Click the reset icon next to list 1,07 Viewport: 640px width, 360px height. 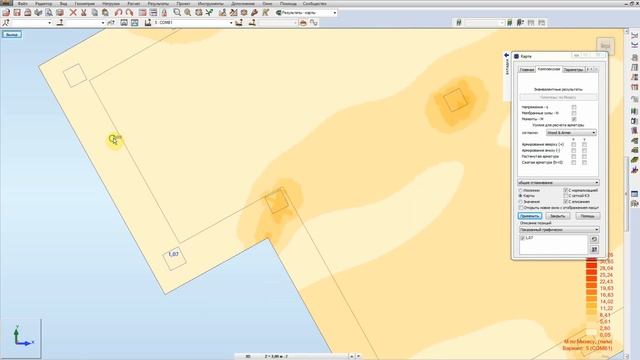pos(594,239)
